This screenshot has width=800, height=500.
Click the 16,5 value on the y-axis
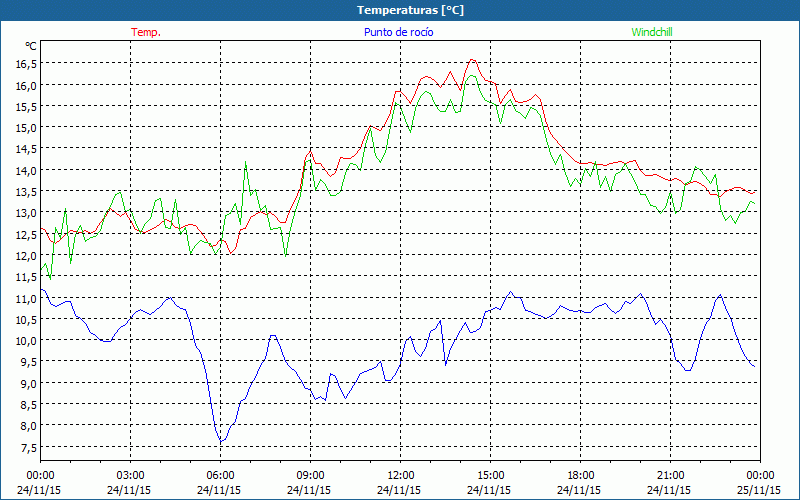click(x=27, y=64)
